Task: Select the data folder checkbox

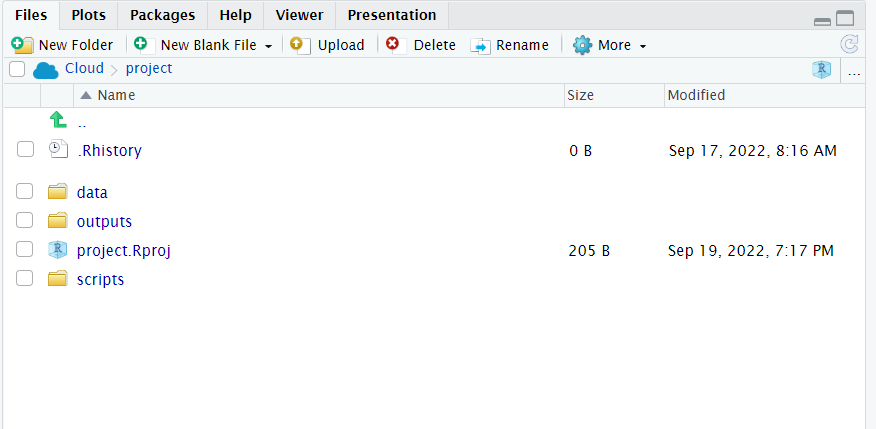Action: [x=25, y=191]
